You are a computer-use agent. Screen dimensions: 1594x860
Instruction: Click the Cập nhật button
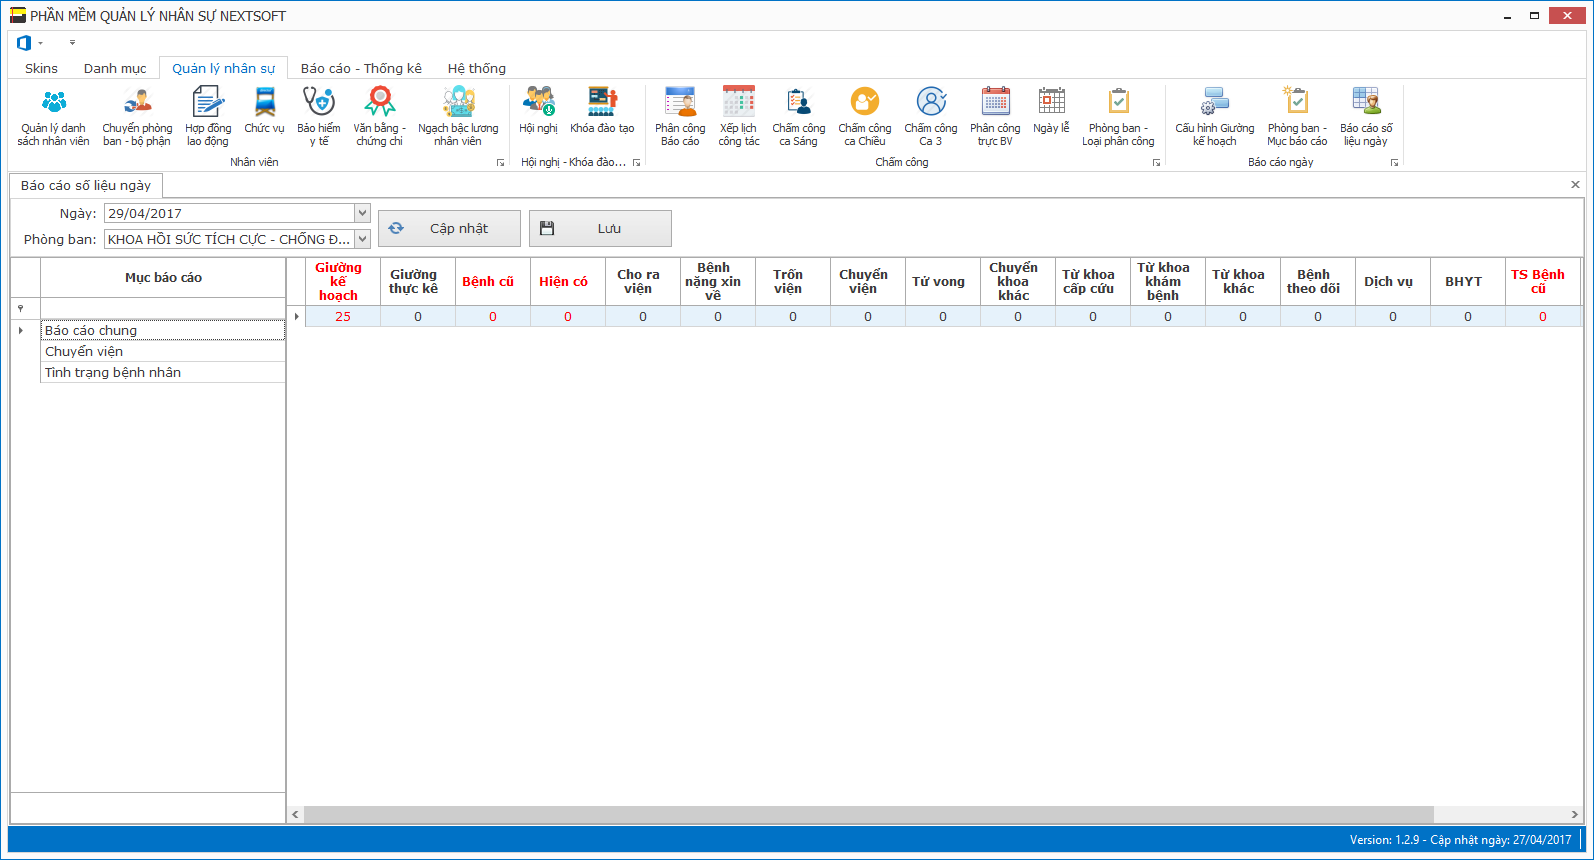click(449, 228)
